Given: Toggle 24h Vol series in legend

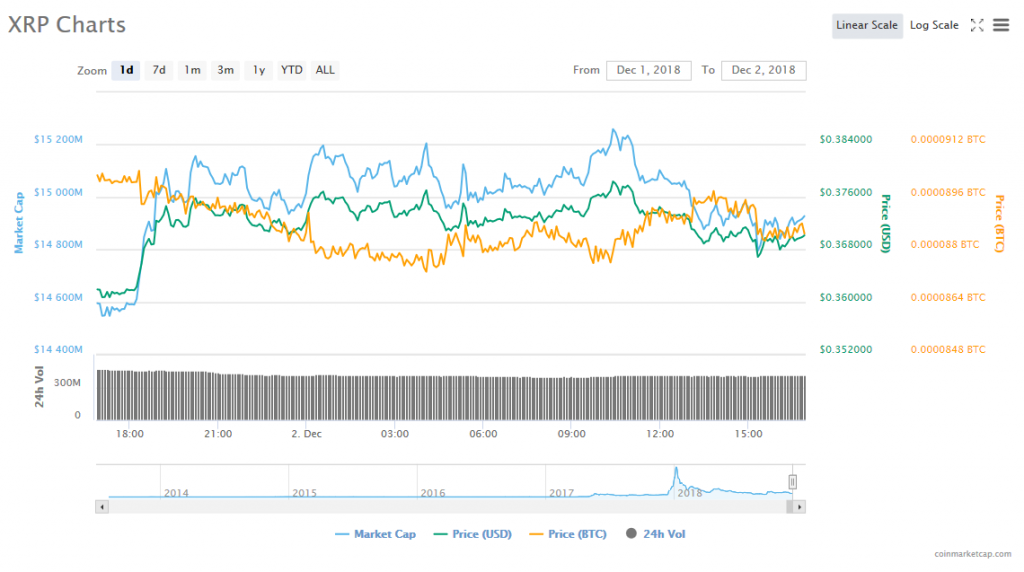Looking at the screenshot, I should click(656, 534).
